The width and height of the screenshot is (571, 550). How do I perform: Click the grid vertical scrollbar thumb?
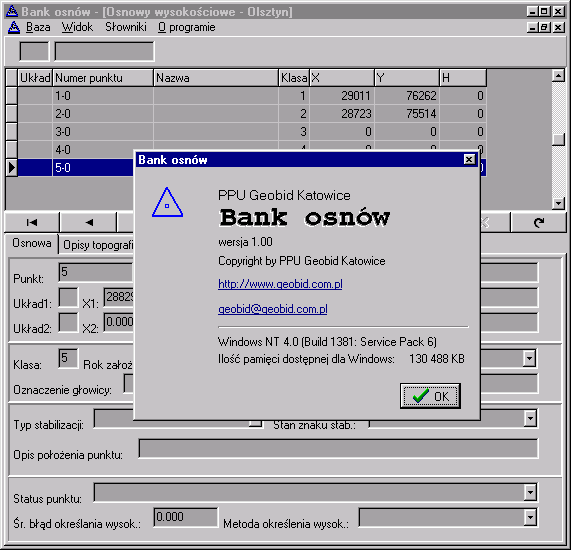558,140
